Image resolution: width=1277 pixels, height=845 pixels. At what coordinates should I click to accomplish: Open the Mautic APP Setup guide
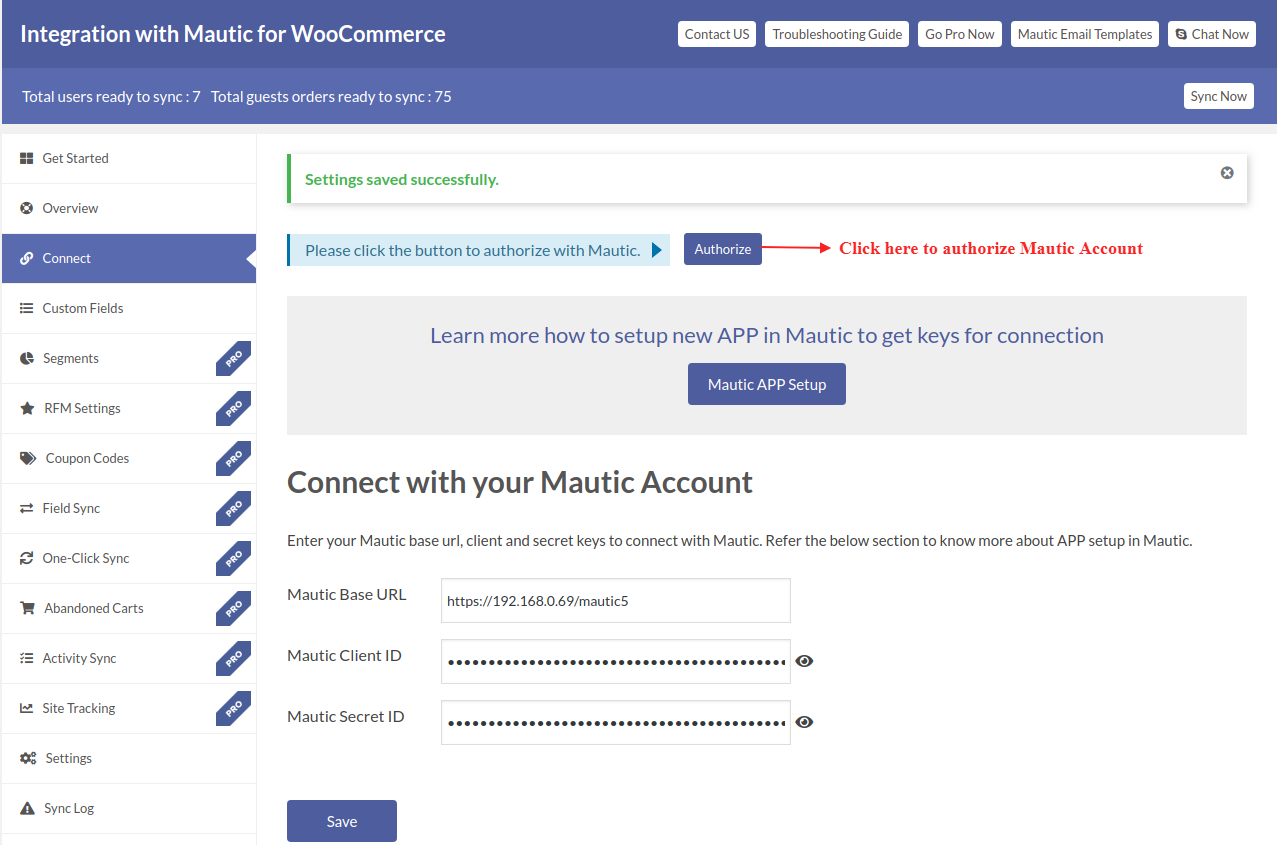click(767, 384)
